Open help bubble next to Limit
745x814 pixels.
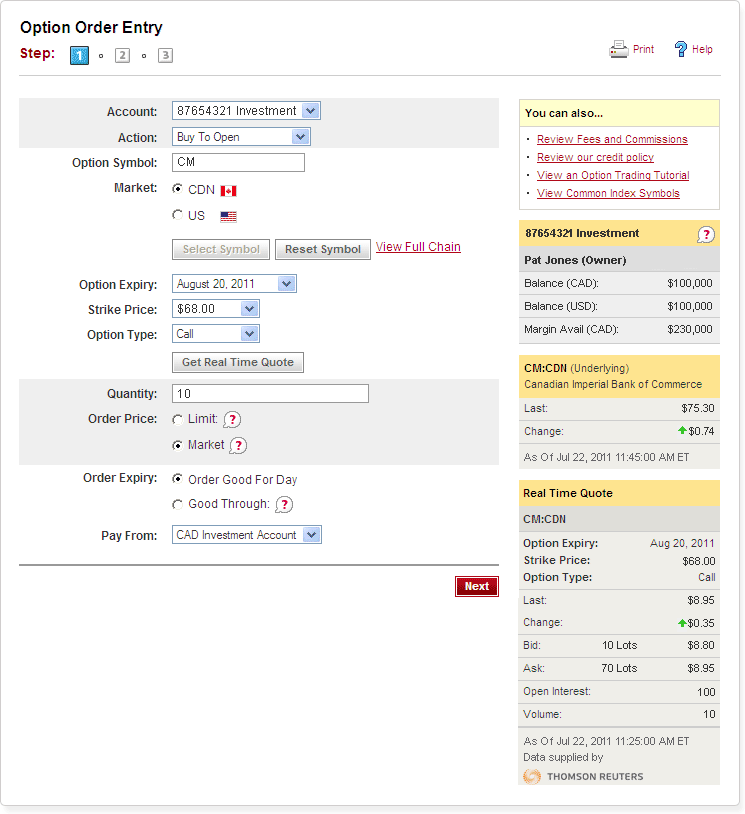[x=232, y=419]
